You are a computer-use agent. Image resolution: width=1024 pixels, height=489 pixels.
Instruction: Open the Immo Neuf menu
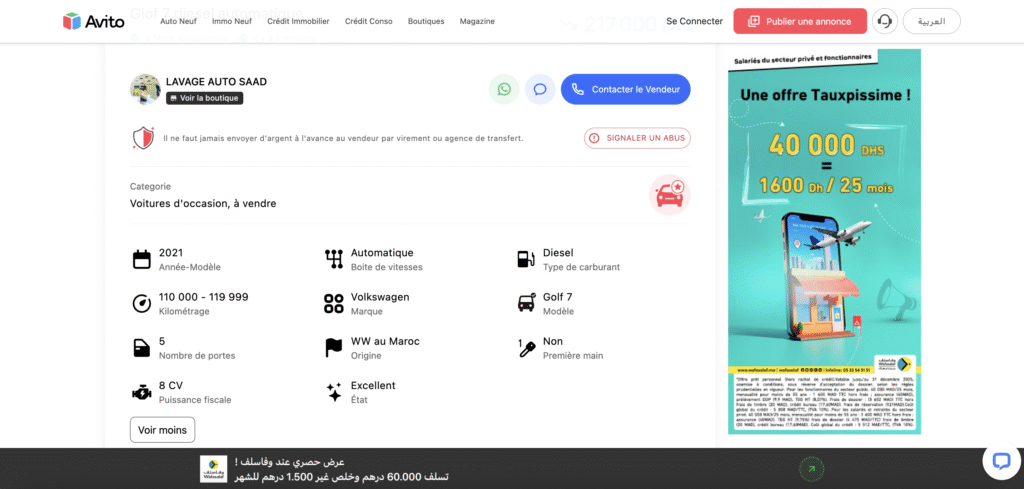tap(232, 22)
